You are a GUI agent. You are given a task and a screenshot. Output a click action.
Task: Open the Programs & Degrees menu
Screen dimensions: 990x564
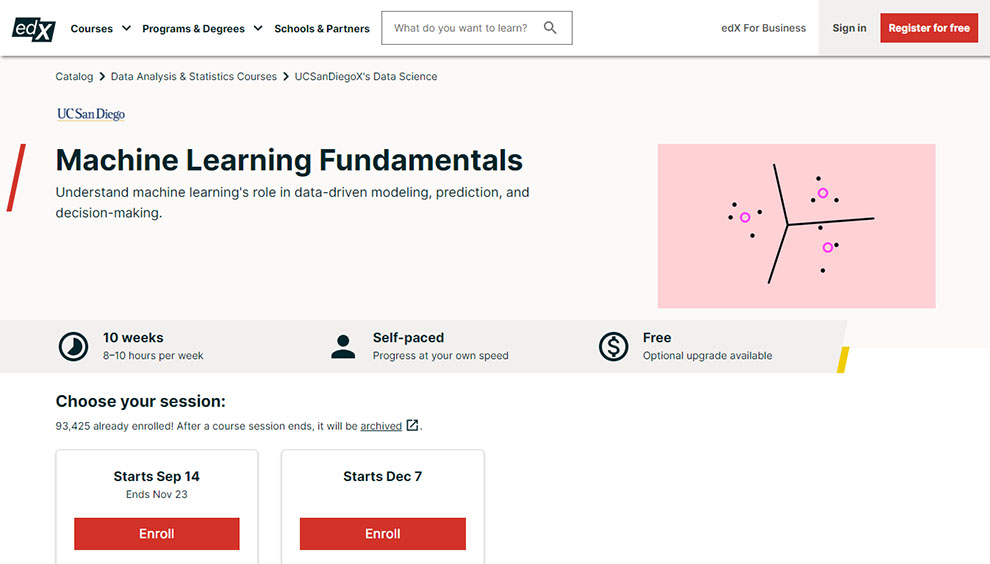click(x=193, y=28)
